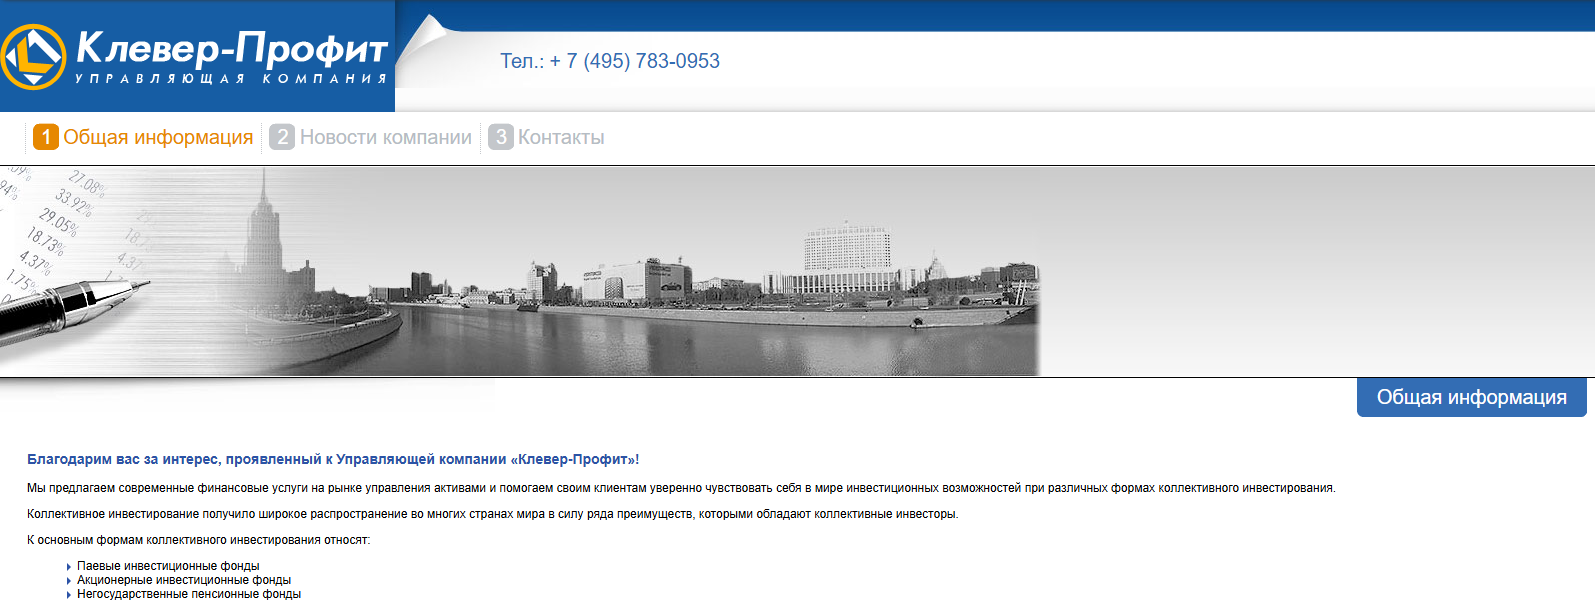This screenshot has height=608, width=1595.
Task: Click the list item Акционерные инвестиционные фонды
Action: [x=184, y=580]
